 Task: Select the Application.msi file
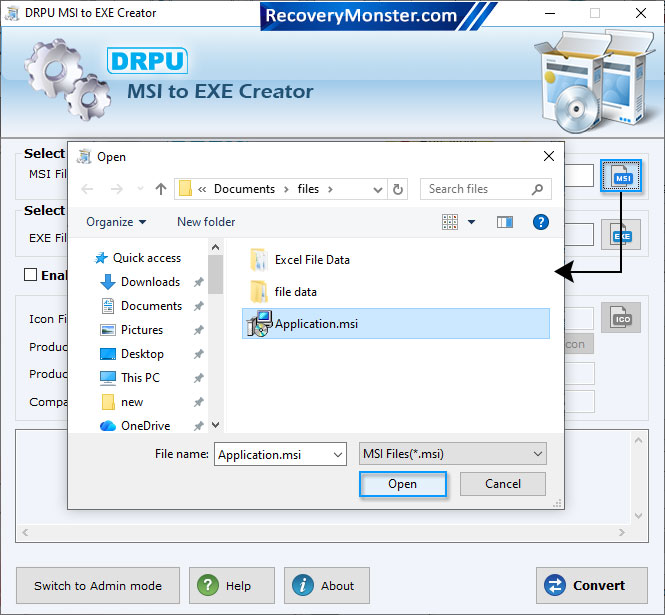(316, 323)
